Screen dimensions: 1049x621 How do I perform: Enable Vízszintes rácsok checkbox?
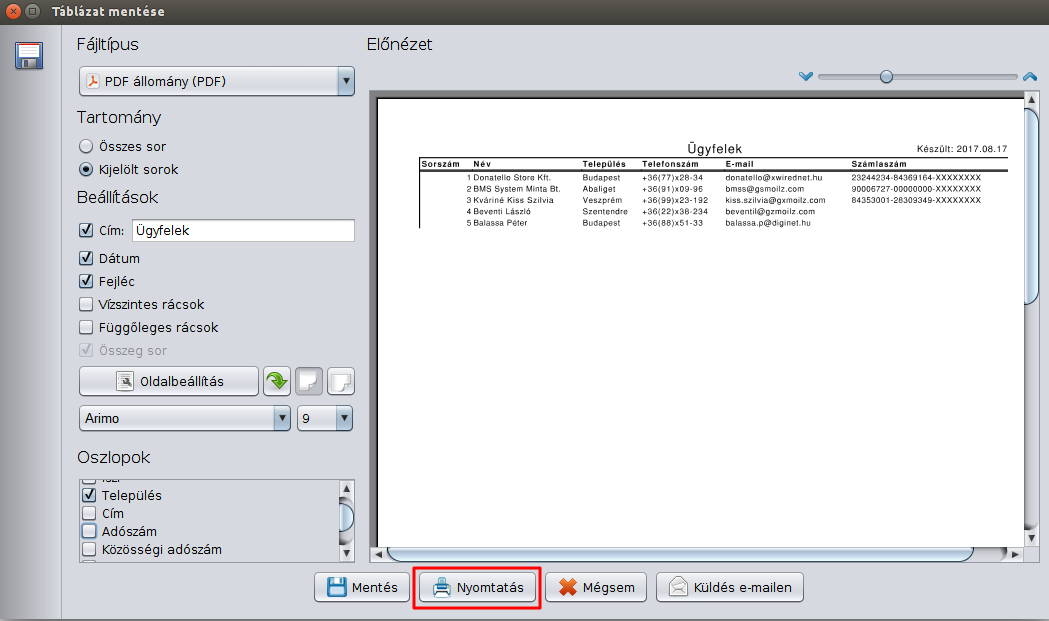pyautogui.click(x=86, y=304)
